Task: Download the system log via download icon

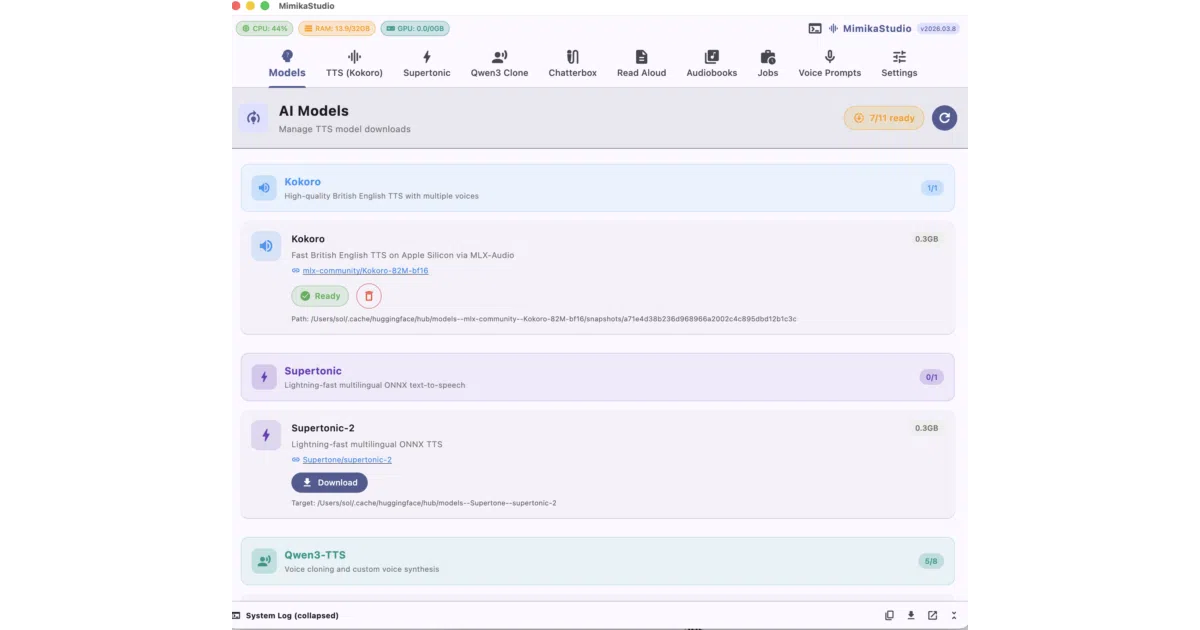Action: (911, 615)
